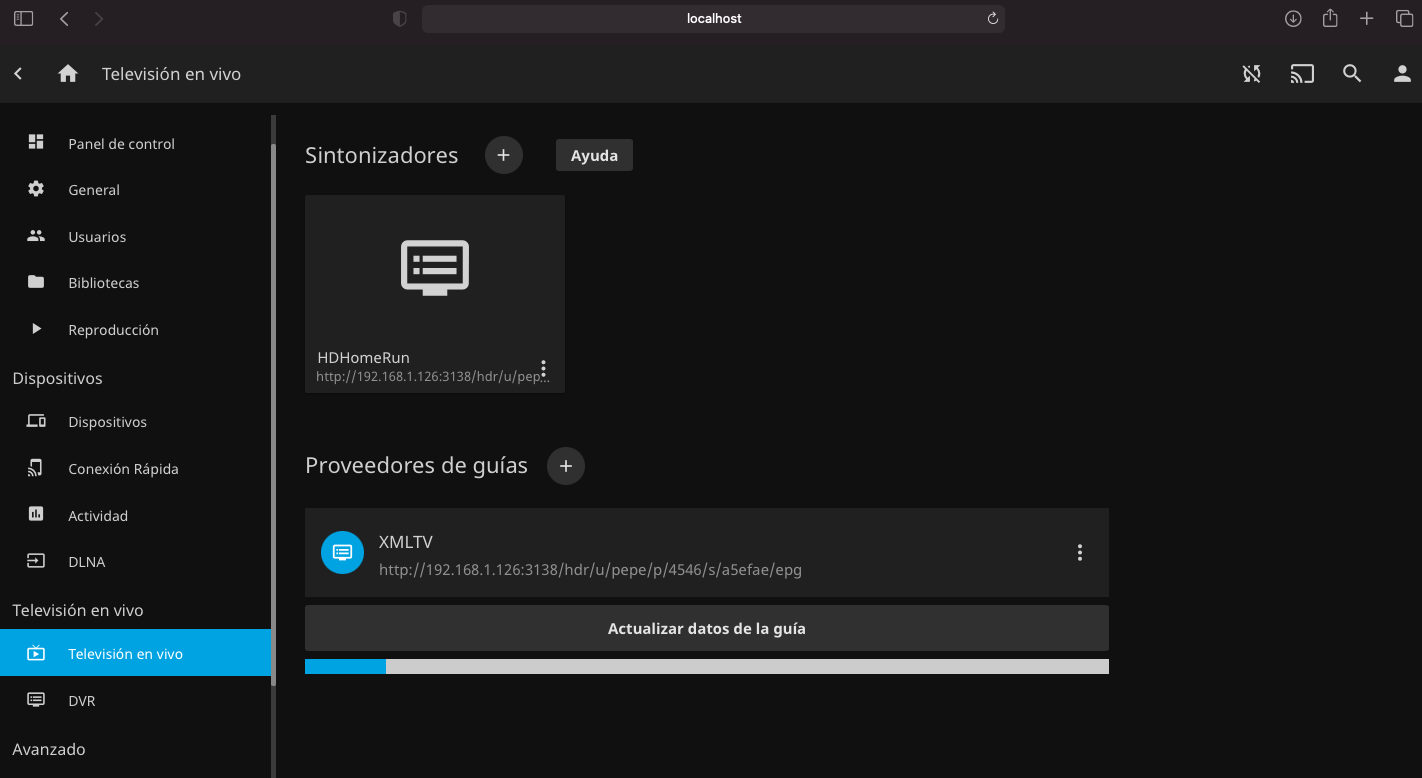Click the Ayuda button
The image size is (1422, 778).
[594, 156]
